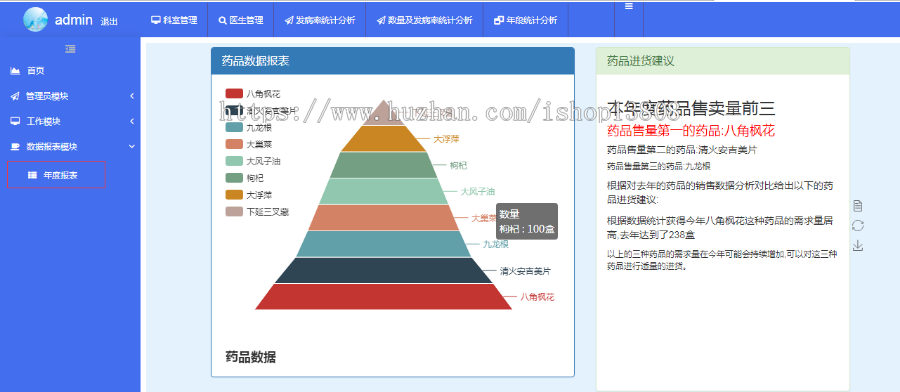
Task: Open the 年级统计分析 tab
Action: 526,20
